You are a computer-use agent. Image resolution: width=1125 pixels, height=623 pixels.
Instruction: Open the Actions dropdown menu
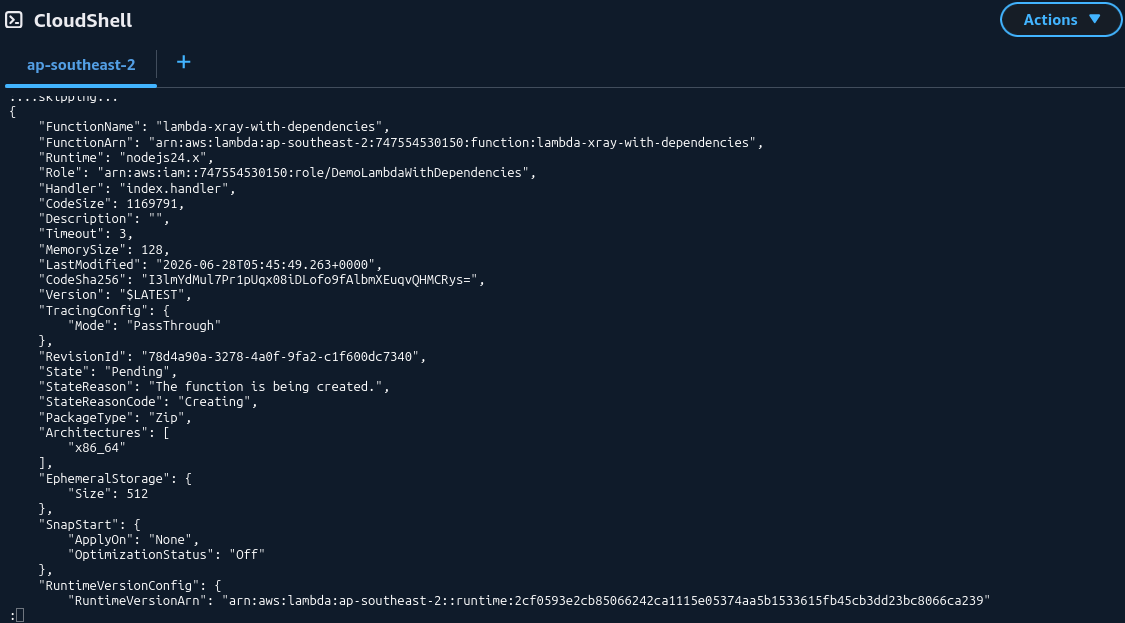coord(1060,19)
